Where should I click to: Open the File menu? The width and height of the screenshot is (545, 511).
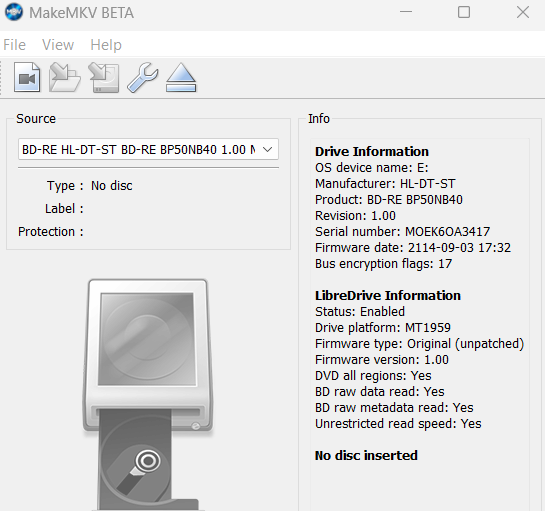(15, 45)
